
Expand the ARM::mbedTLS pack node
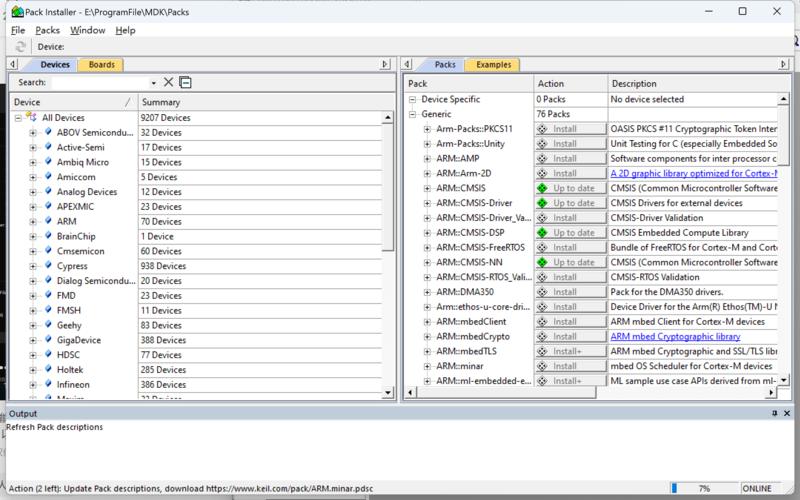428,352
